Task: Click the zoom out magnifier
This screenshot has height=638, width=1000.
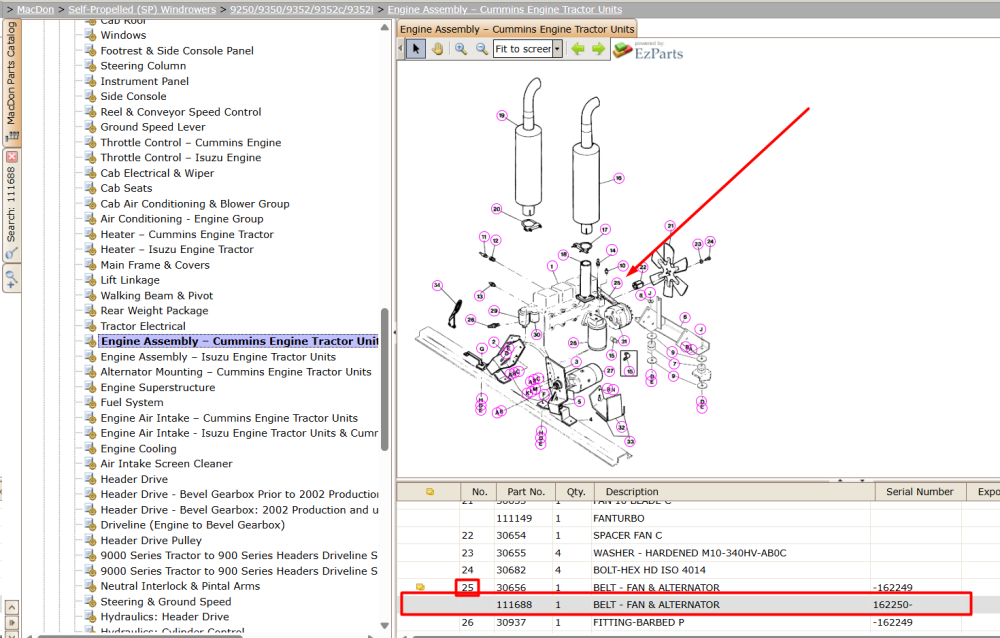Action: click(482, 49)
